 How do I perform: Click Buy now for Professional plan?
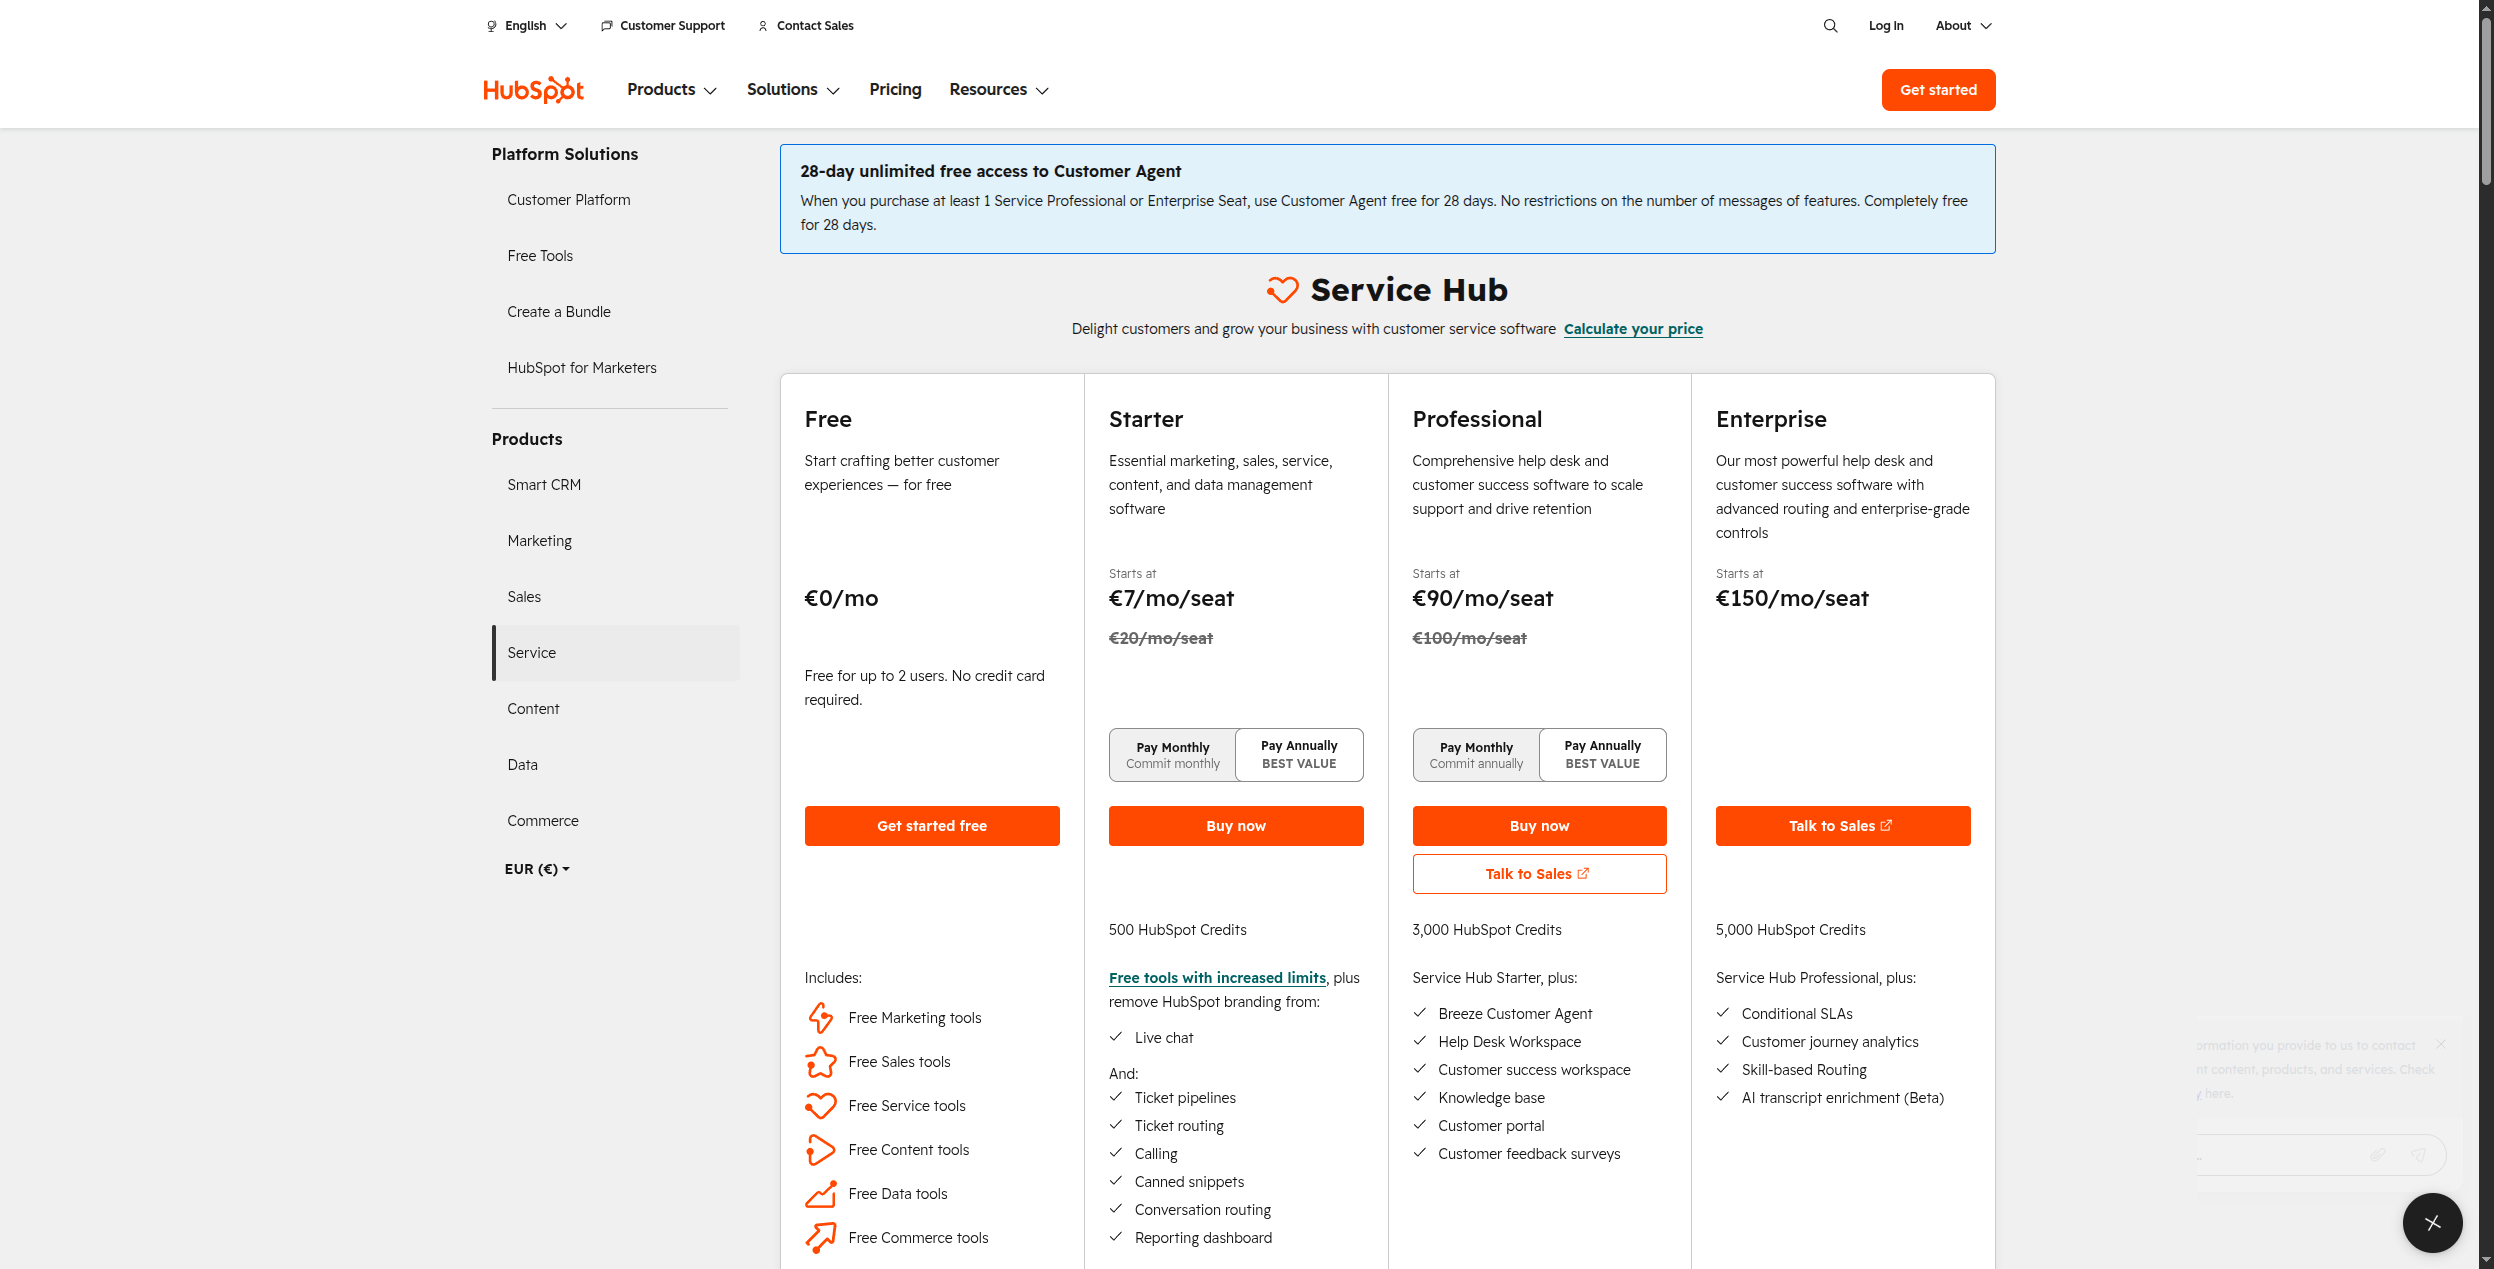(x=1539, y=826)
